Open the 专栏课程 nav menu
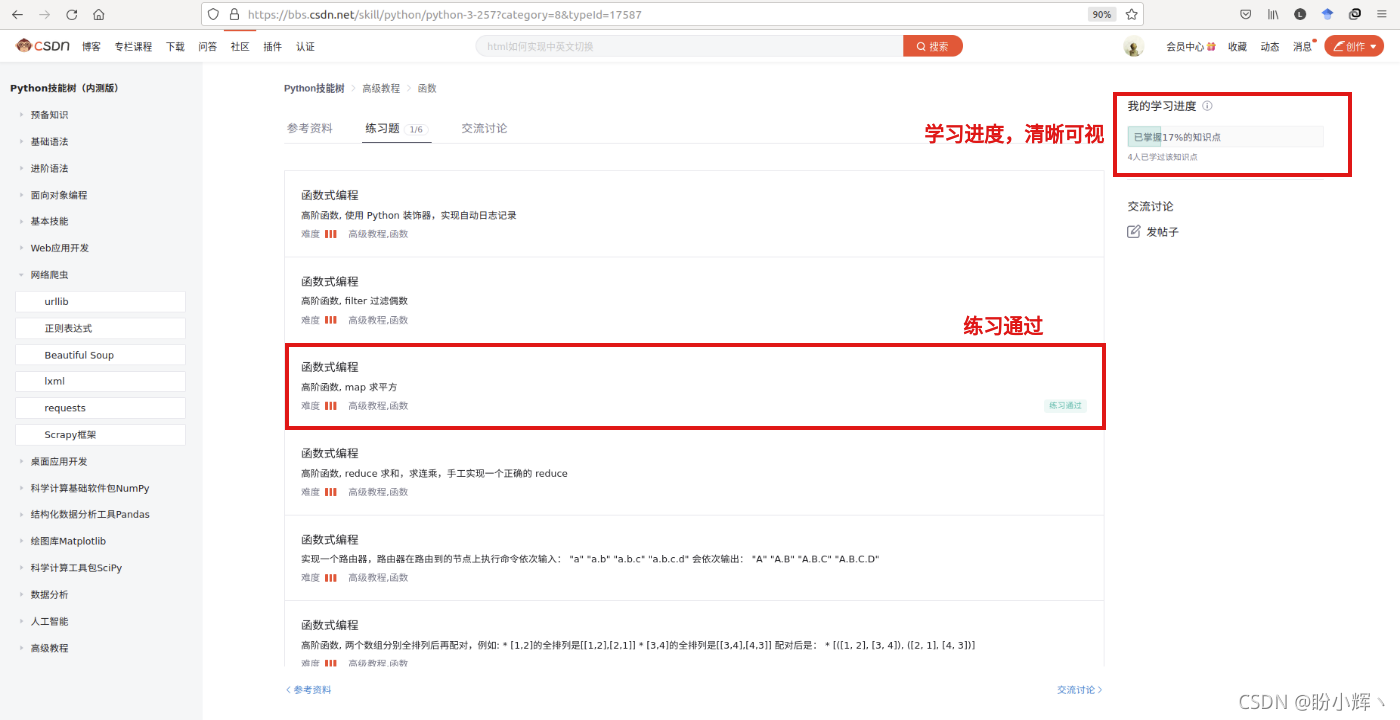The width and height of the screenshot is (1400, 720). tap(133, 47)
